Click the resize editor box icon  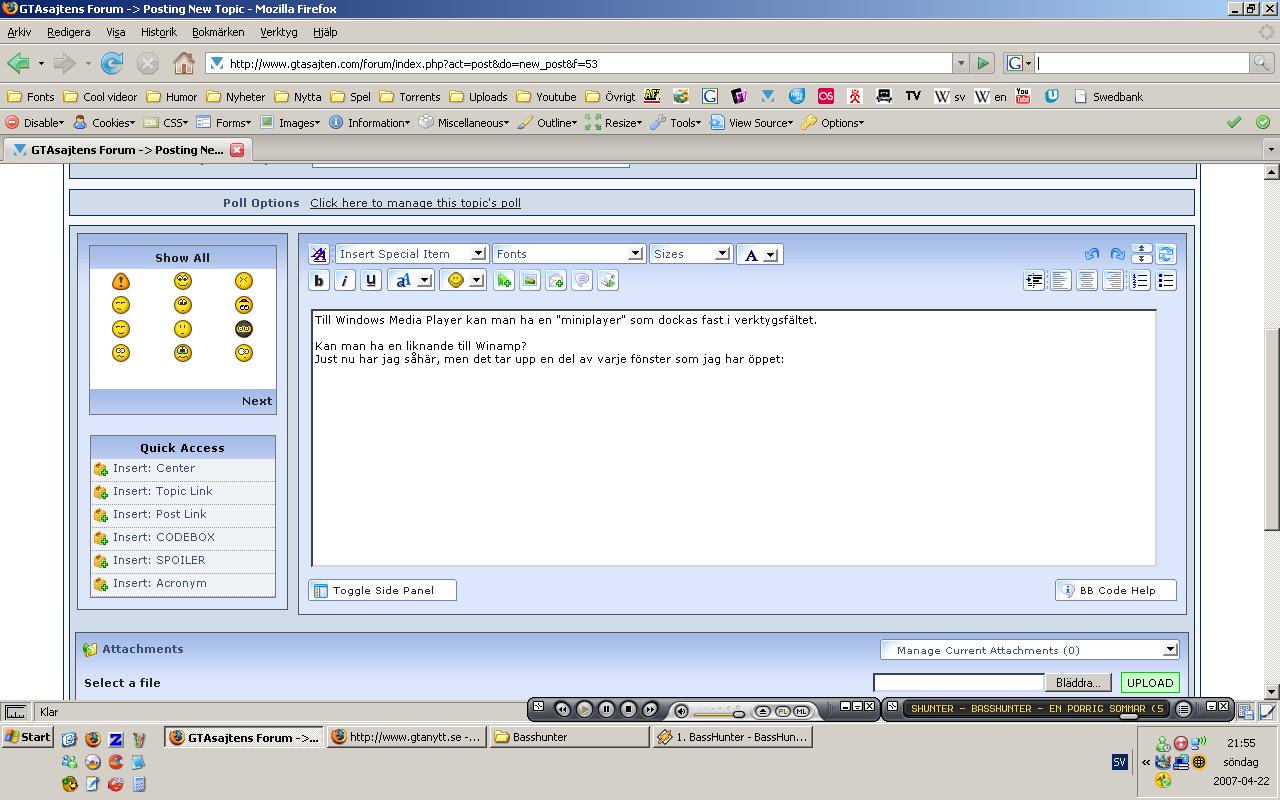1141,254
